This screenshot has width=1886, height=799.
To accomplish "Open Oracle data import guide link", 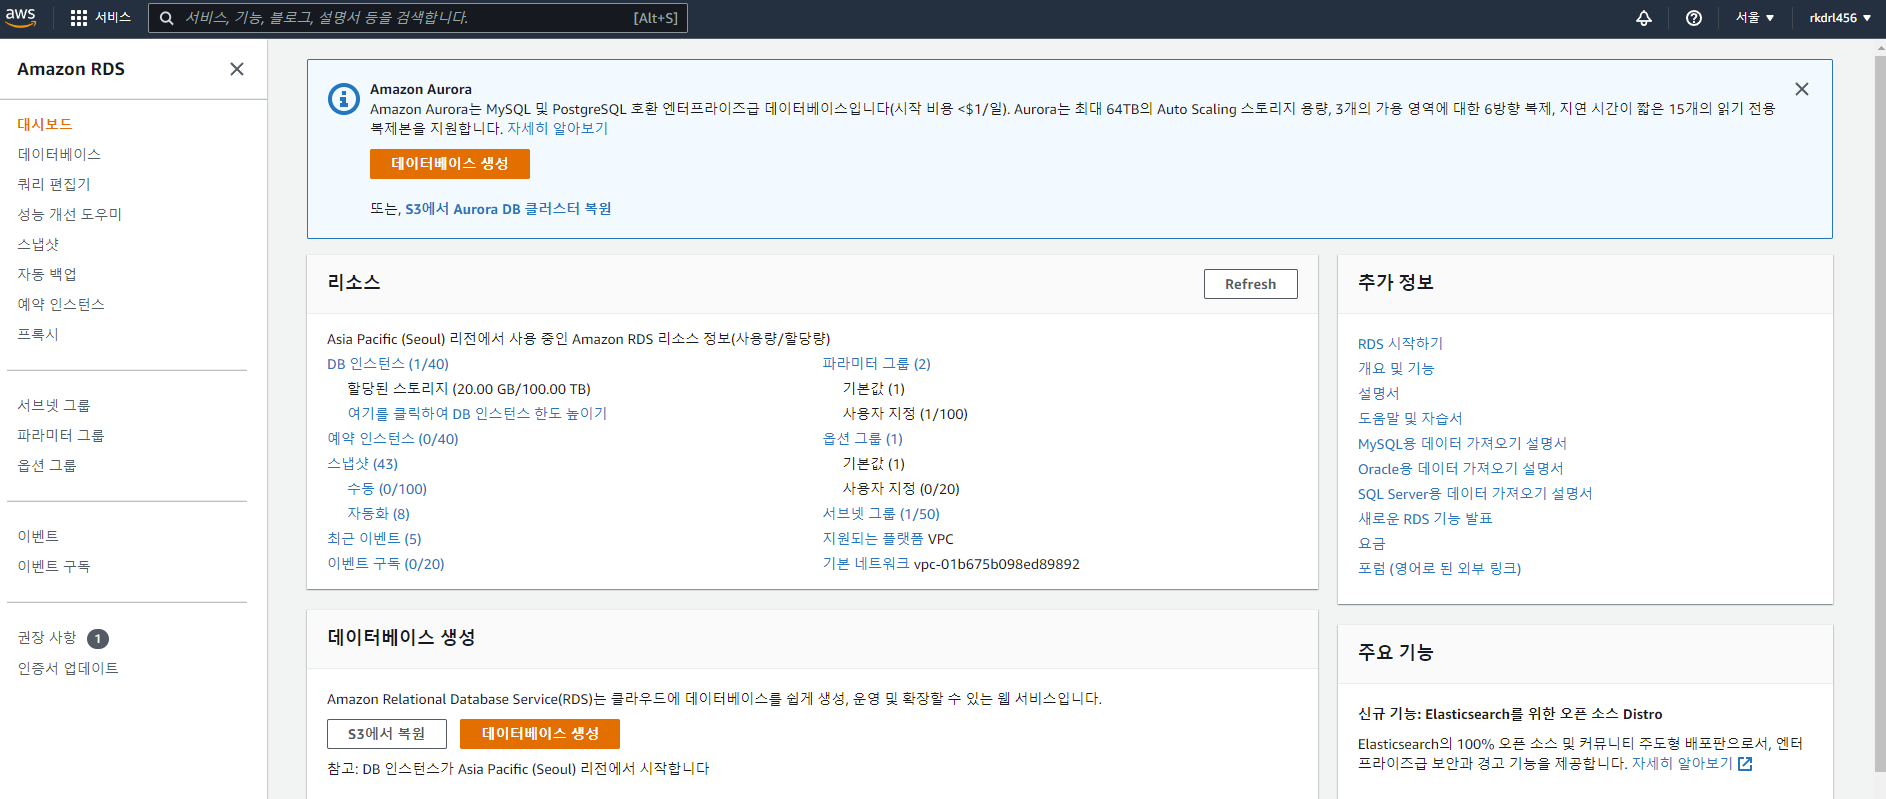I will tap(1460, 469).
